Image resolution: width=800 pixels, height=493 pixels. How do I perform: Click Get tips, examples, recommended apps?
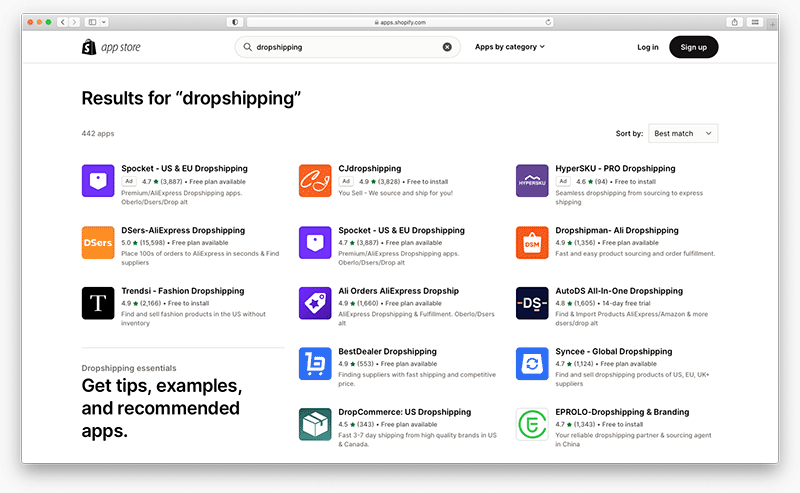click(x=161, y=408)
